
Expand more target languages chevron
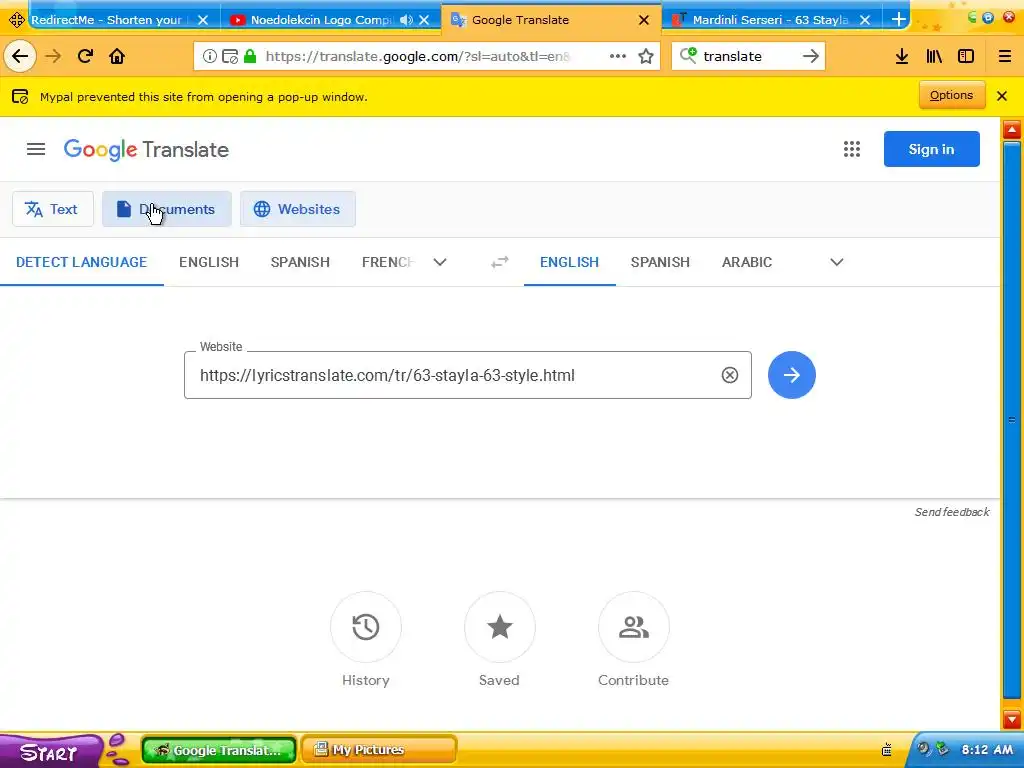pos(837,262)
